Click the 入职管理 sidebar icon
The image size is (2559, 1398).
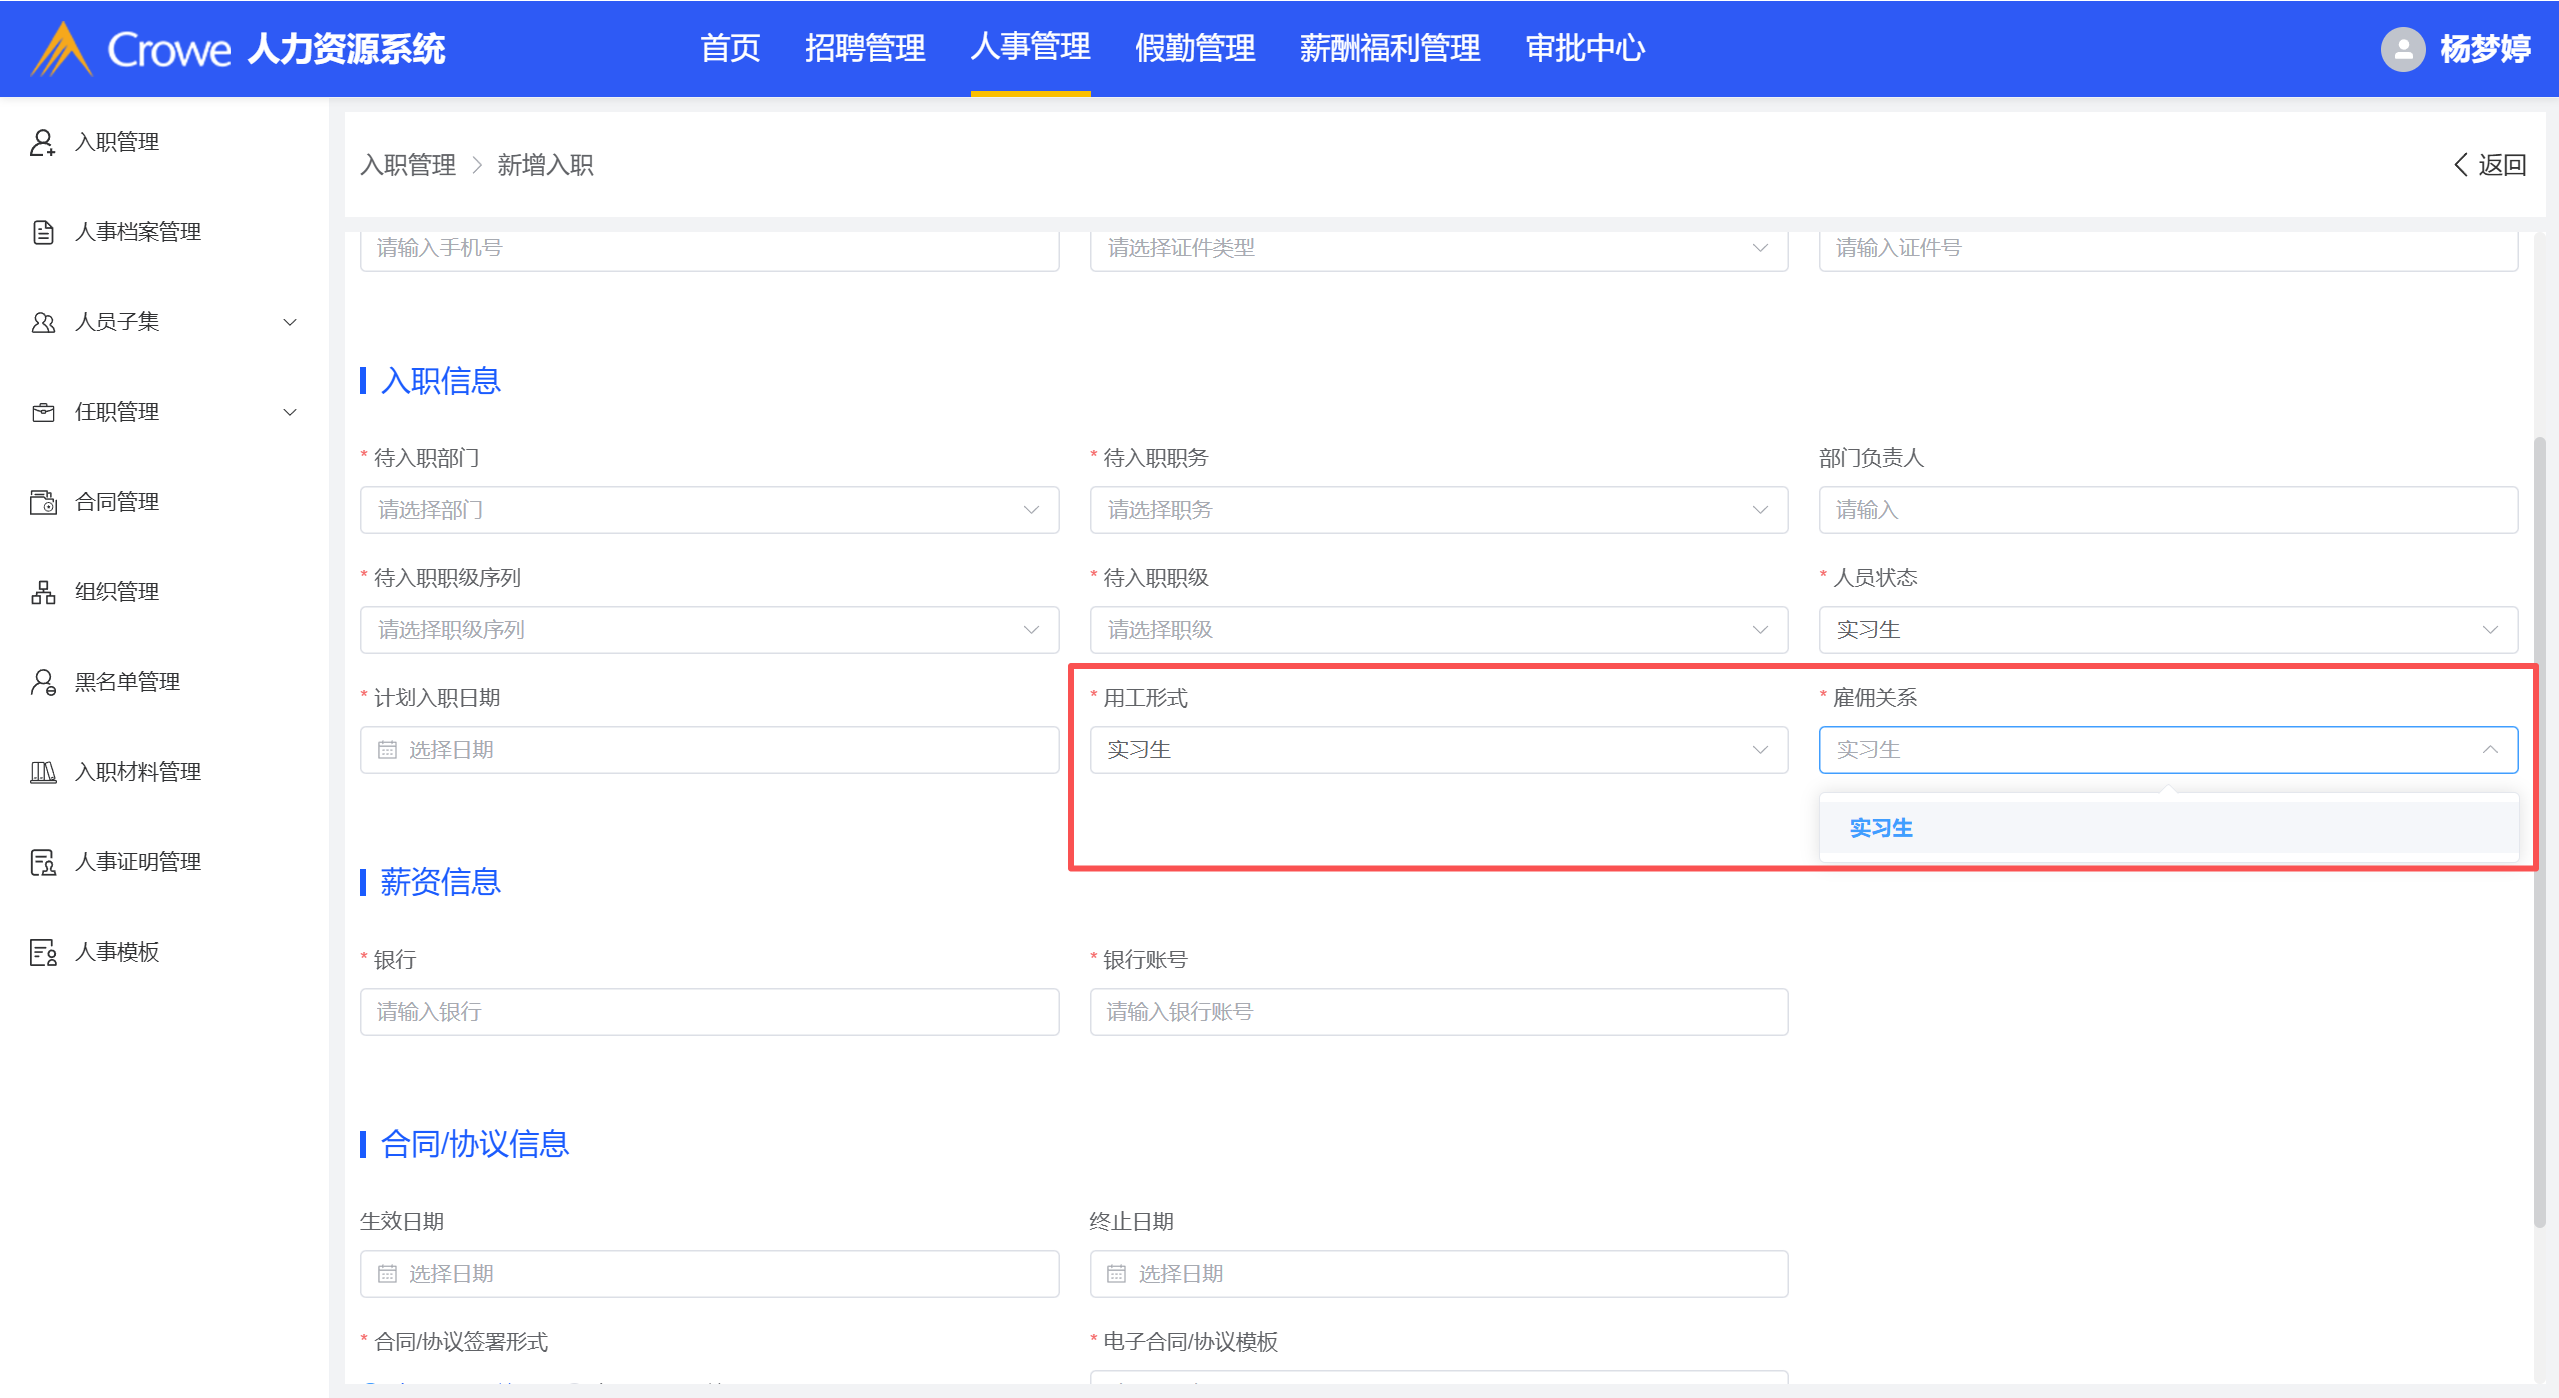click(x=42, y=142)
